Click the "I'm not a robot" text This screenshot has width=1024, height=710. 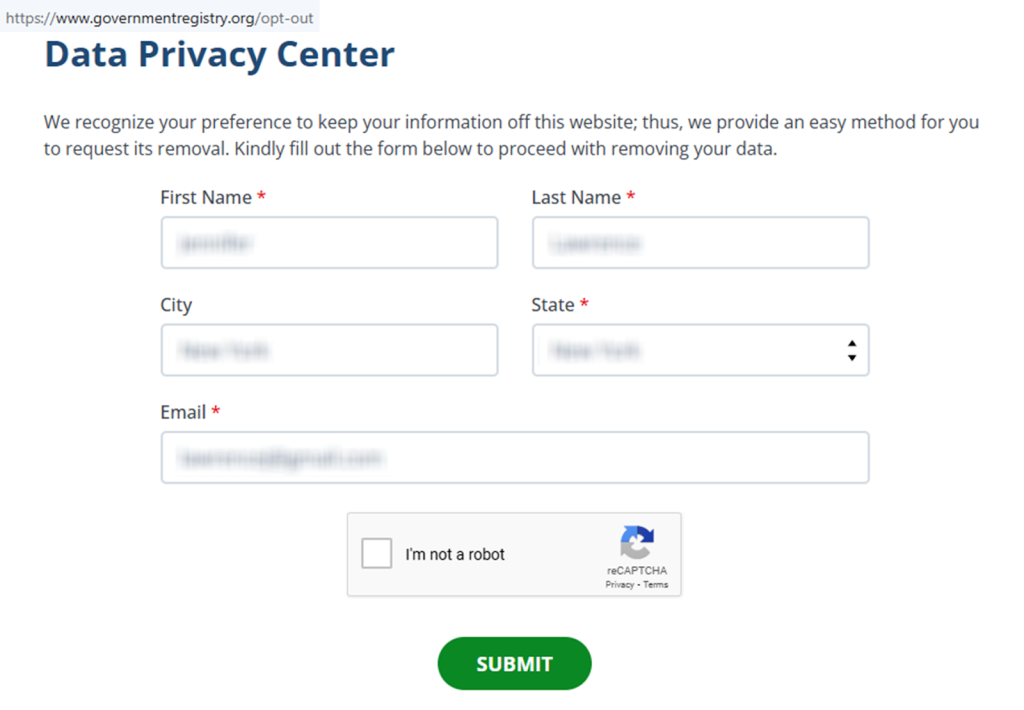455,555
